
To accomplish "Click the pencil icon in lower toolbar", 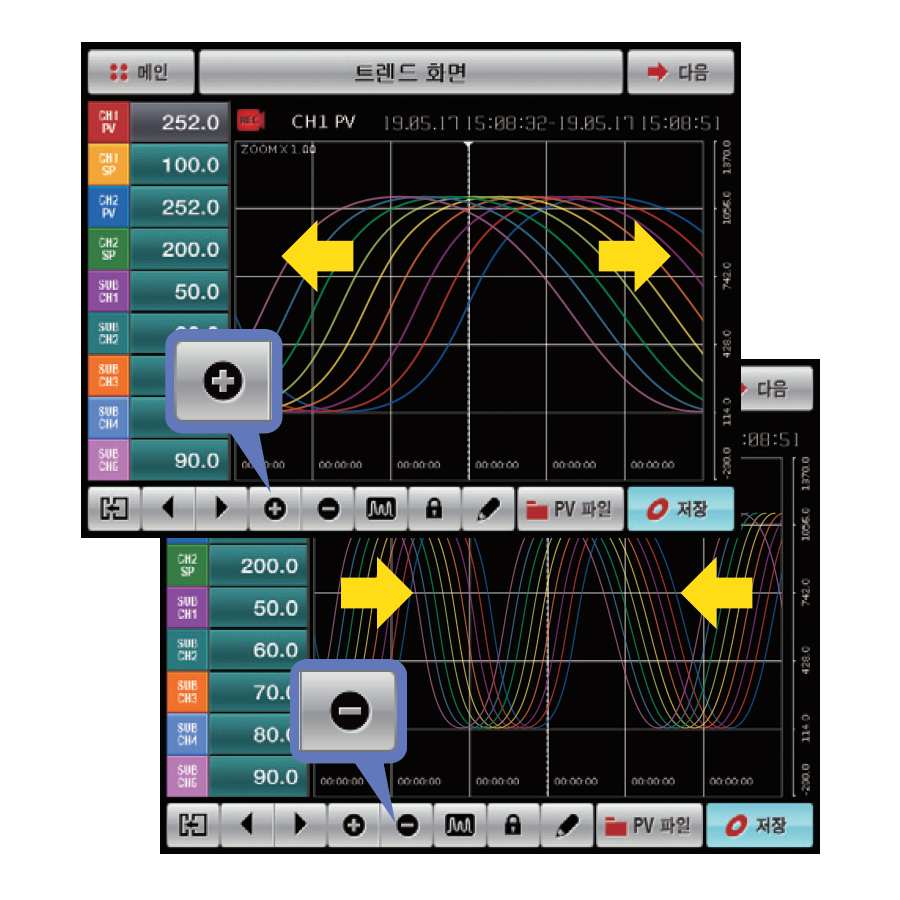I will tap(567, 825).
